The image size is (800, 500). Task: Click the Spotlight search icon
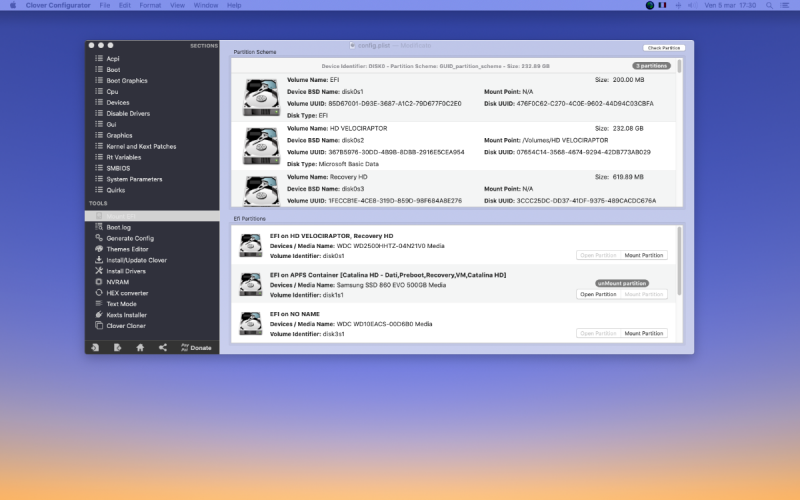click(769, 5)
